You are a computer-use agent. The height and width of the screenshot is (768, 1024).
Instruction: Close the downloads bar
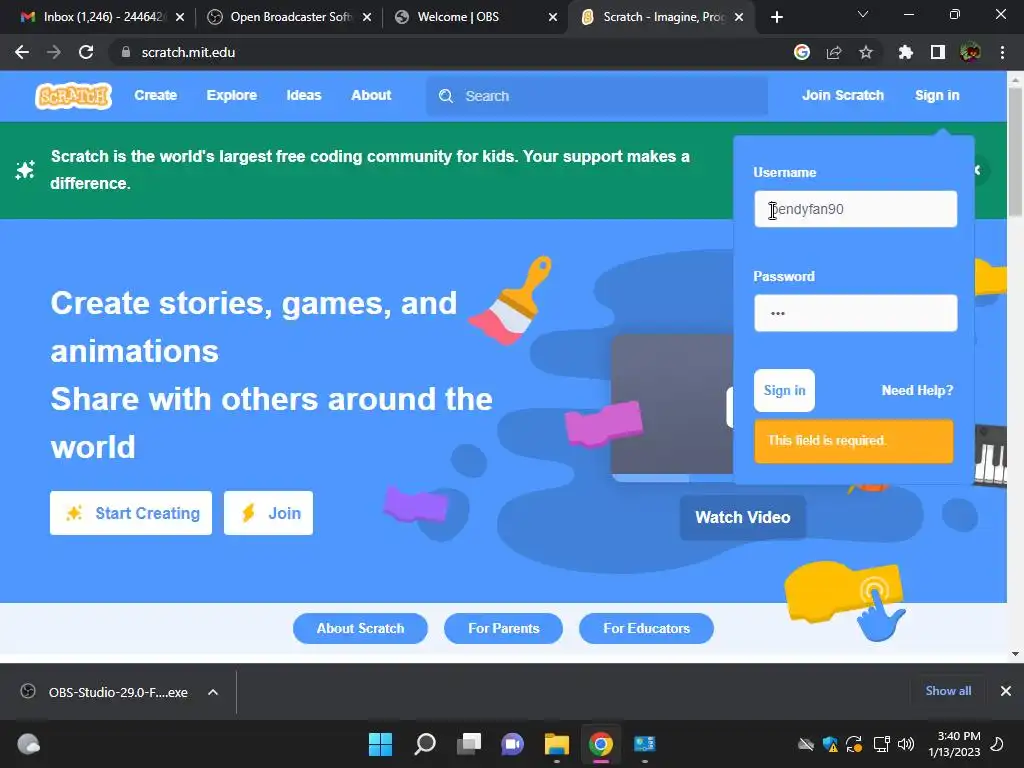[x=1006, y=691]
